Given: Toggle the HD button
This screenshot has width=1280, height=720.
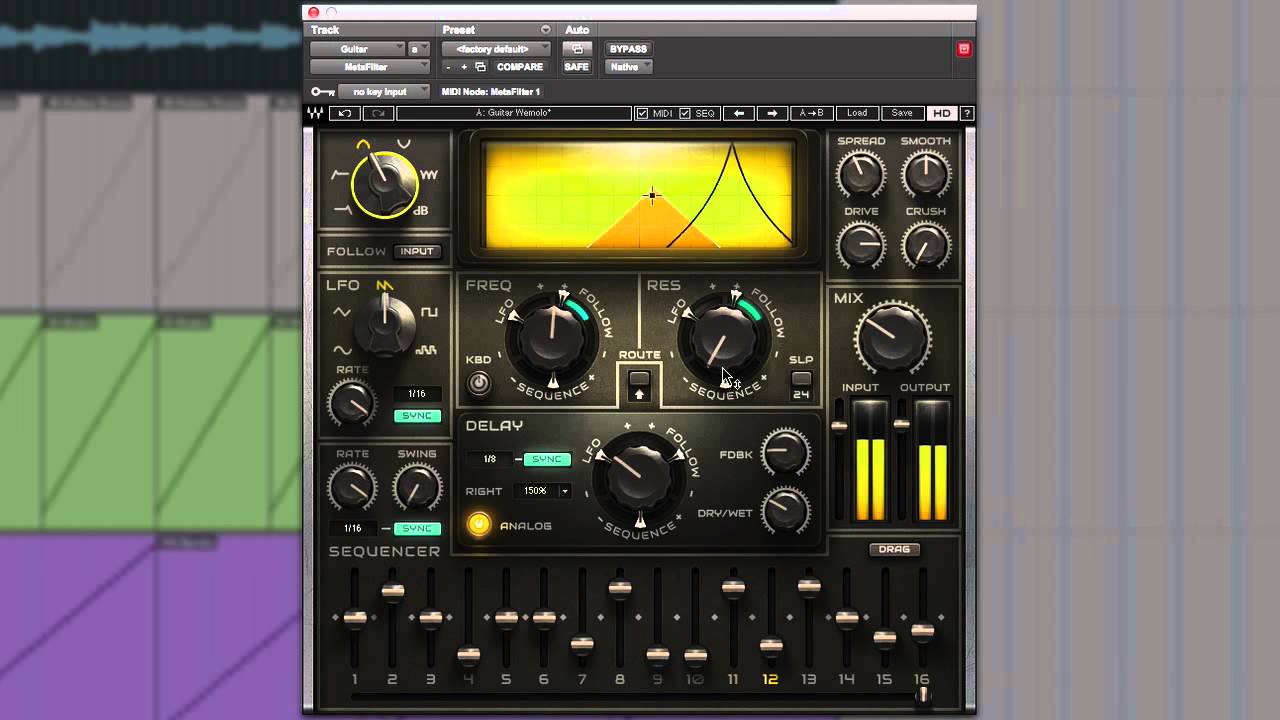Looking at the screenshot, I should point(941,113).
